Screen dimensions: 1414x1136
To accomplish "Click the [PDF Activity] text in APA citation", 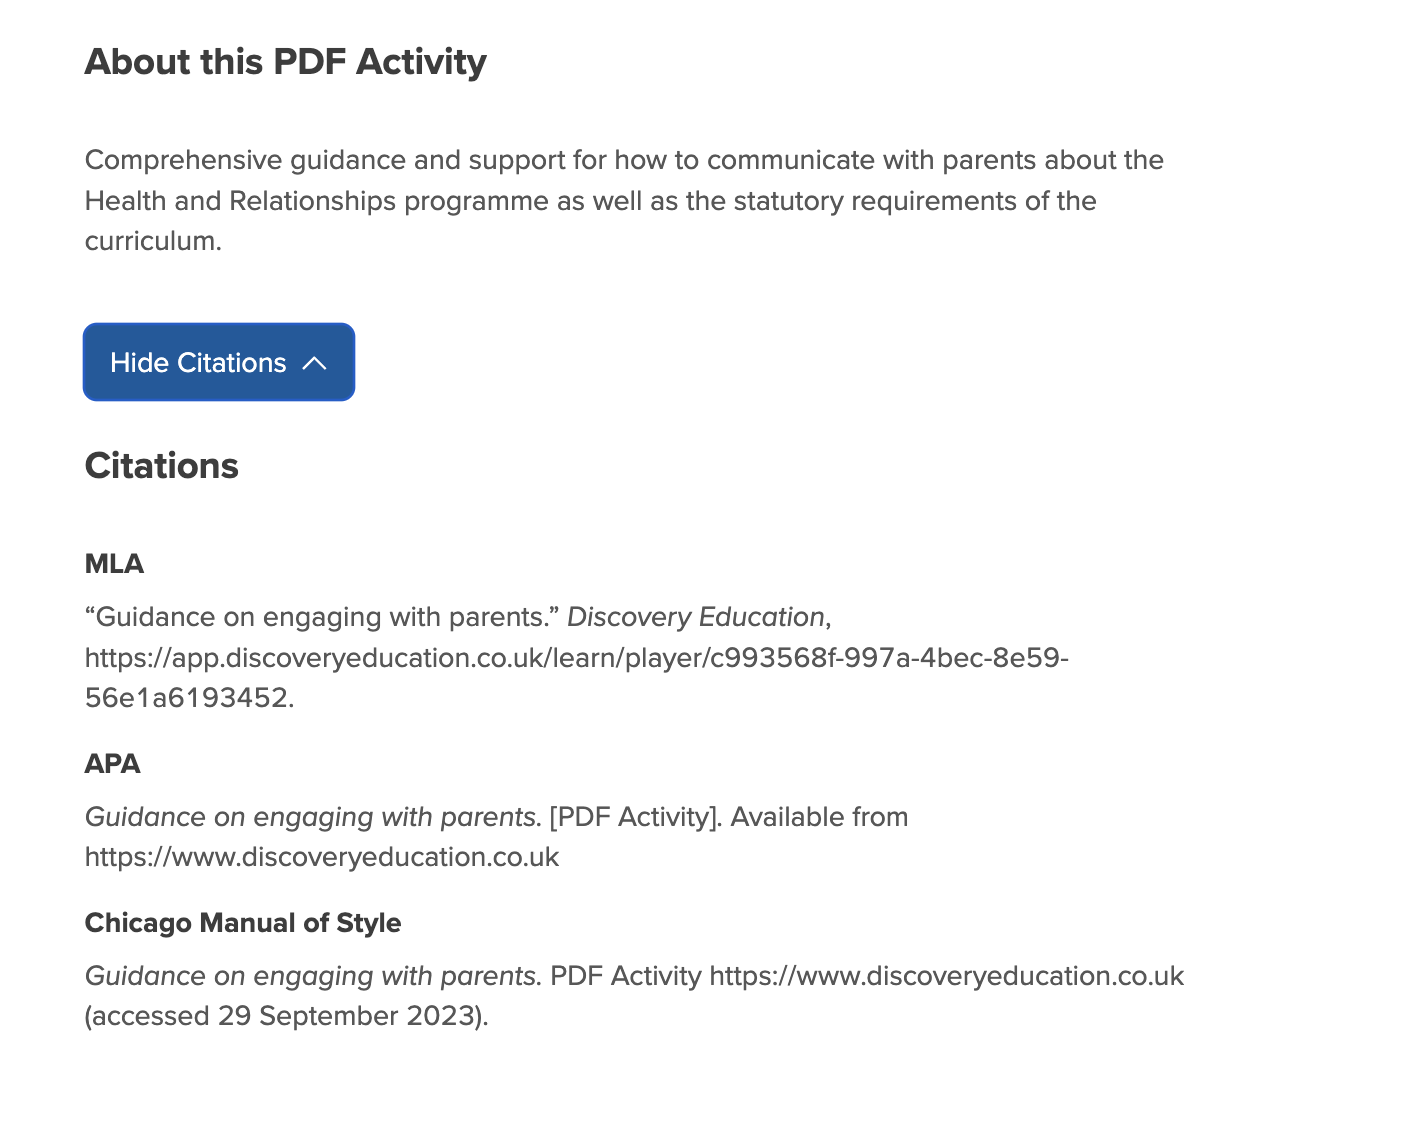I will [x=635, y=817].
